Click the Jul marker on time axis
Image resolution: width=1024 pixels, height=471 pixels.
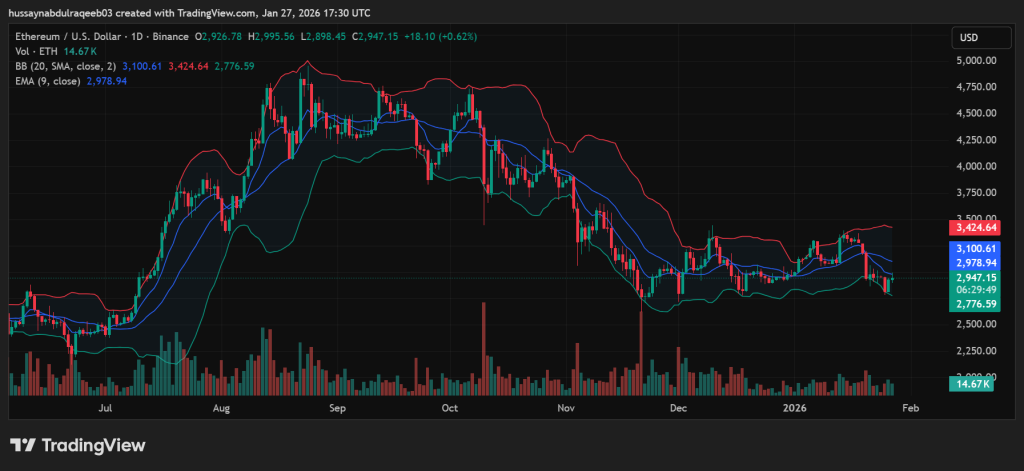click(104, 409)
